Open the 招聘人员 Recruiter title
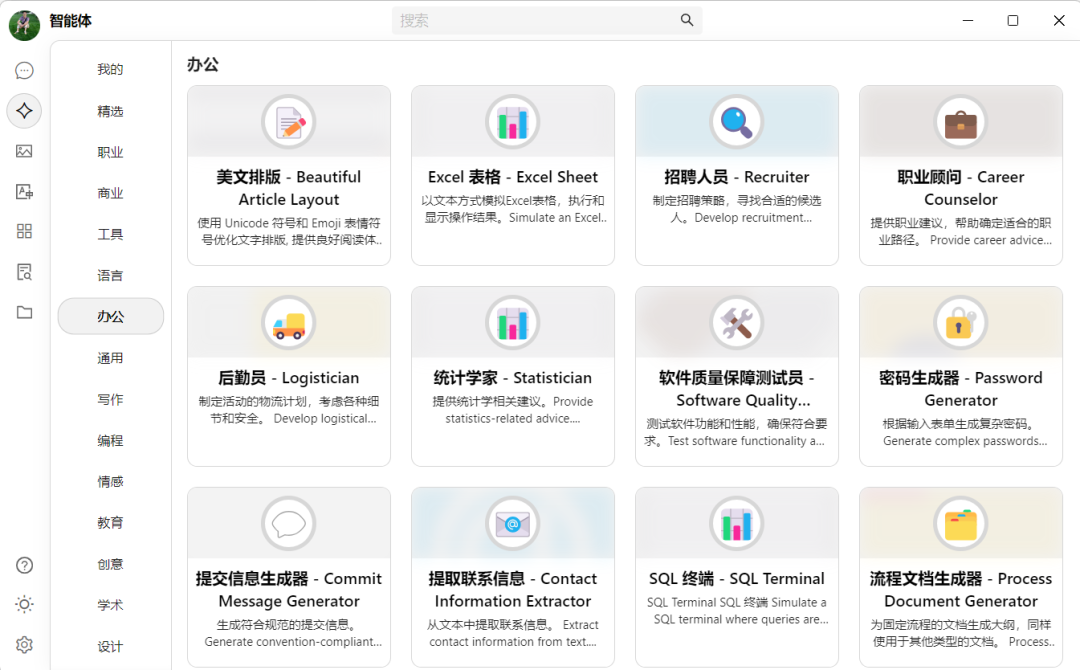 coord(736,177)
